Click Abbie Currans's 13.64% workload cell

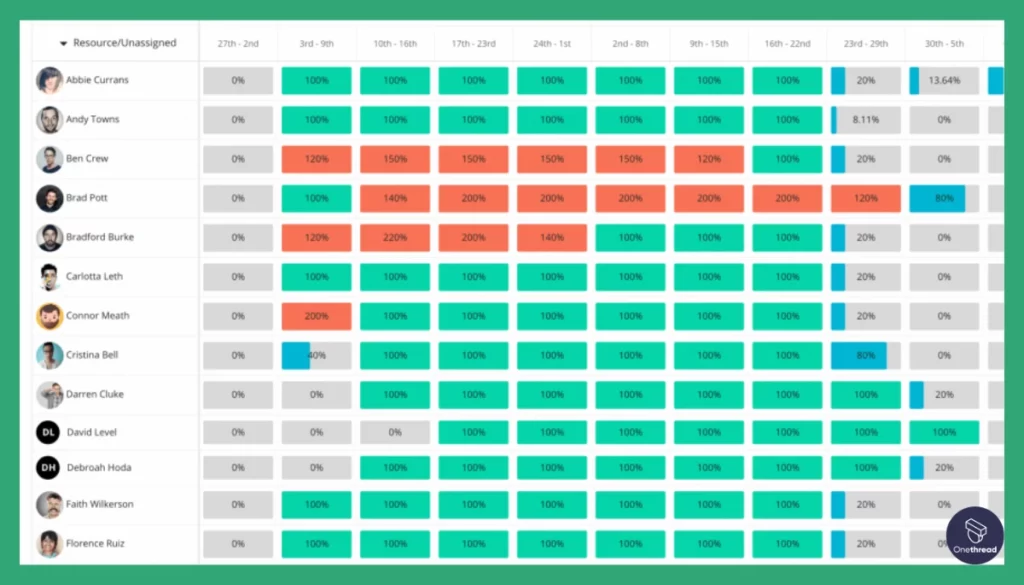click(943, 80)
